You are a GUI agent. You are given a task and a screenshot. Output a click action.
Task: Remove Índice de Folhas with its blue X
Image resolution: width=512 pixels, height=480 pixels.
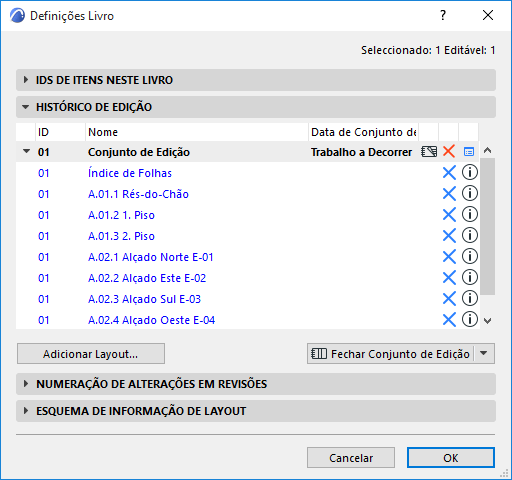[449, 173]
